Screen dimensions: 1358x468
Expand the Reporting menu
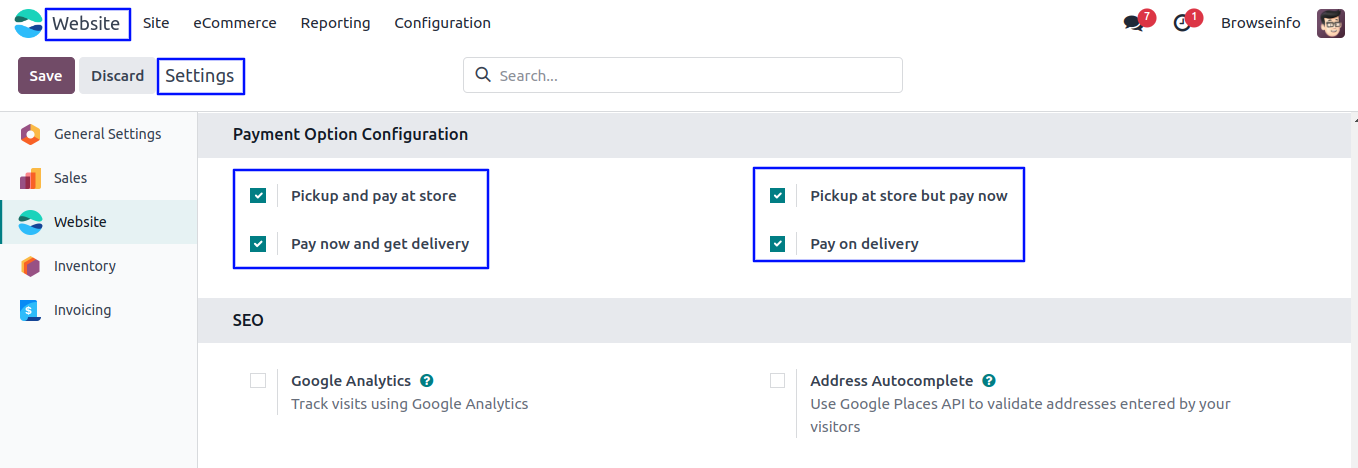335,23
